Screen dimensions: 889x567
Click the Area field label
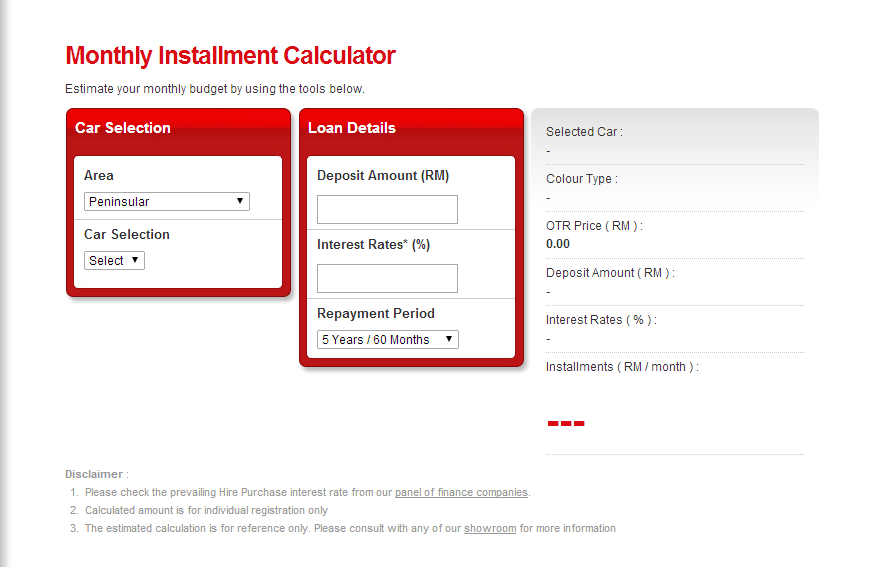tap(99, 175)
